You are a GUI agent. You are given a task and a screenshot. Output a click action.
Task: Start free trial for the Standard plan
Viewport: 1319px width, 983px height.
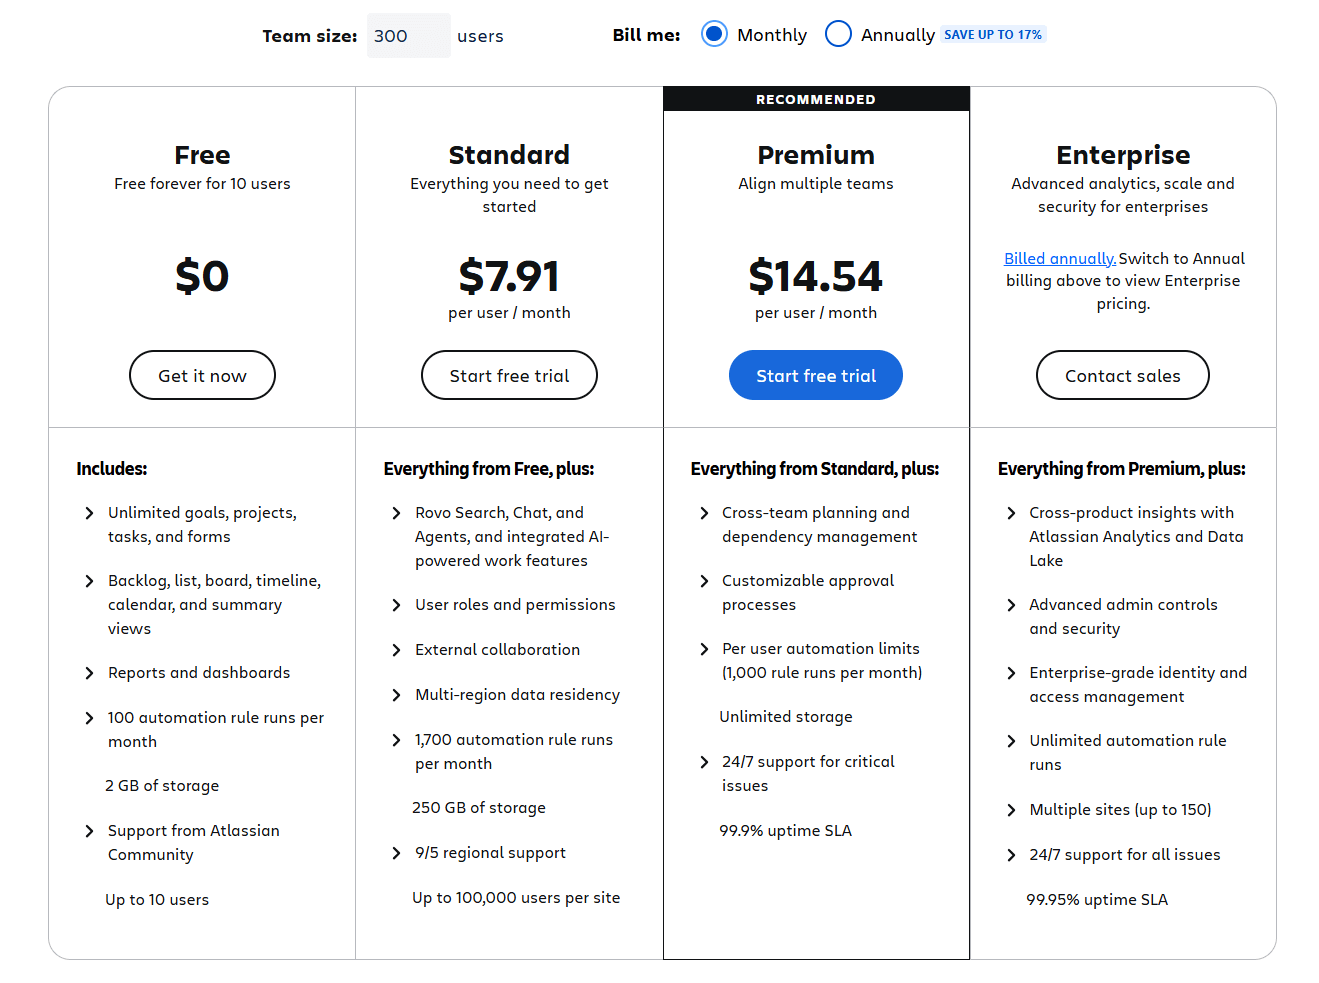509,375
